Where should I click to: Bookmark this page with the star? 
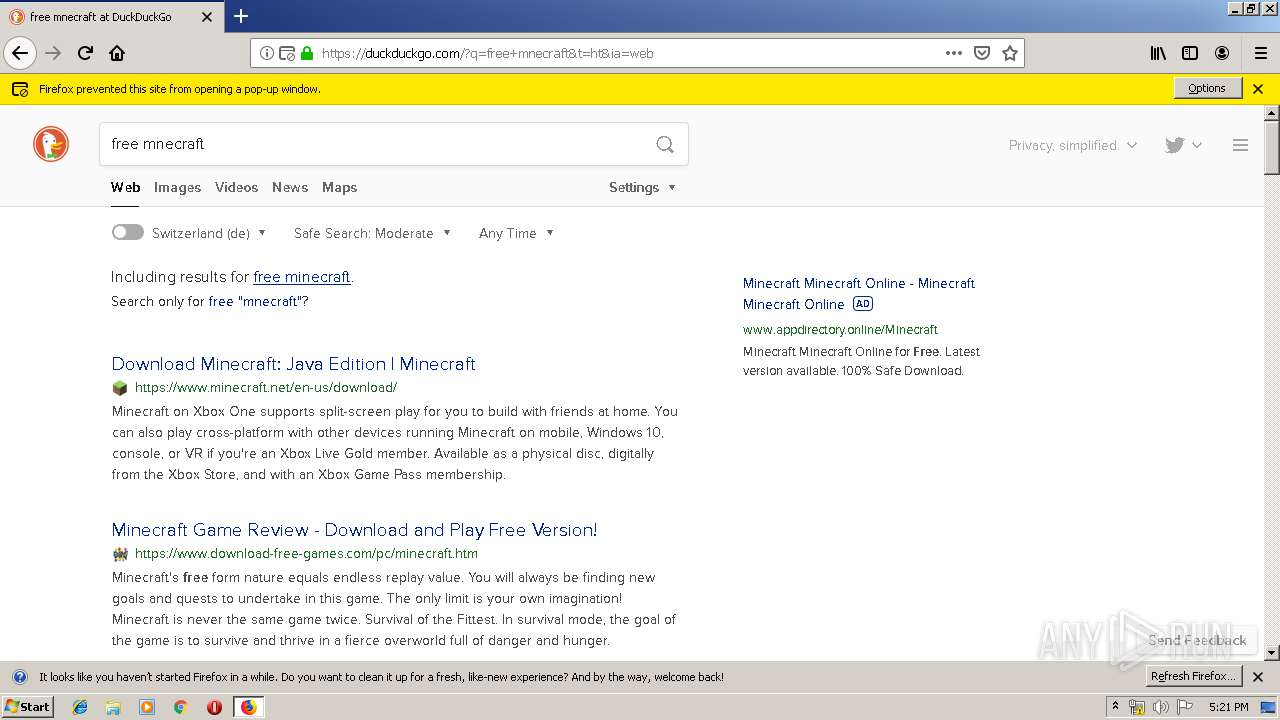1010,53
